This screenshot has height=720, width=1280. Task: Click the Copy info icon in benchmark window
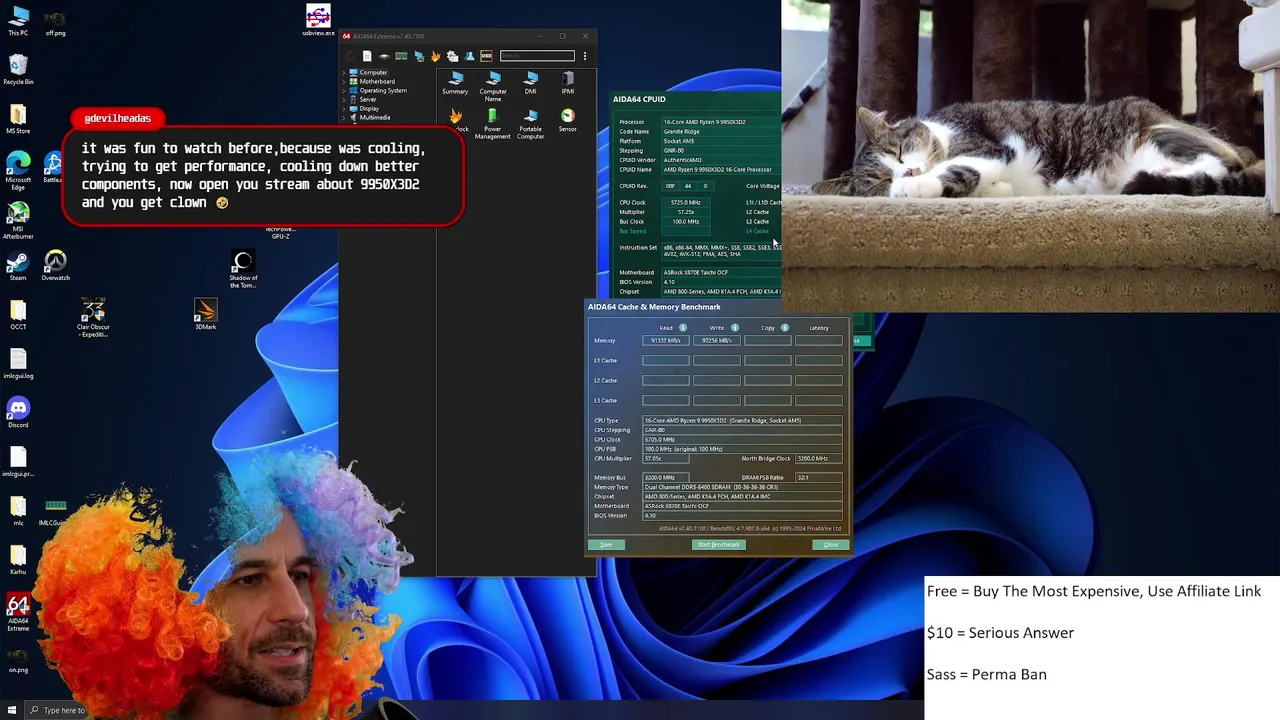click(785, 328)
